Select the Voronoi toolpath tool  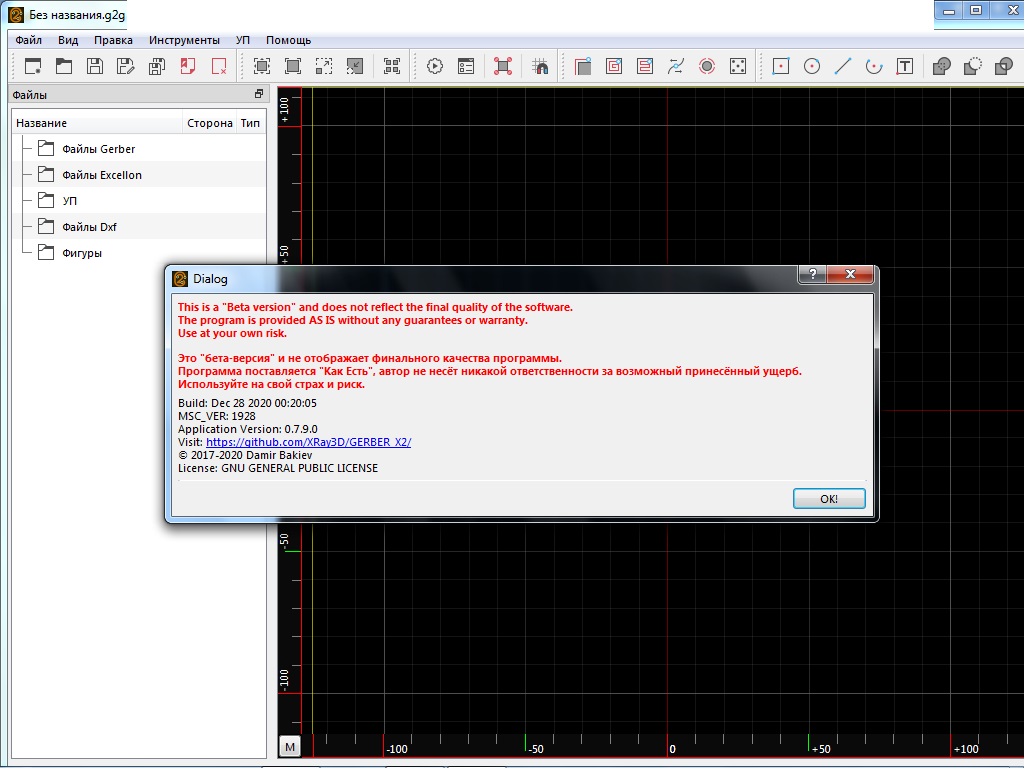(x=676, y=66)
